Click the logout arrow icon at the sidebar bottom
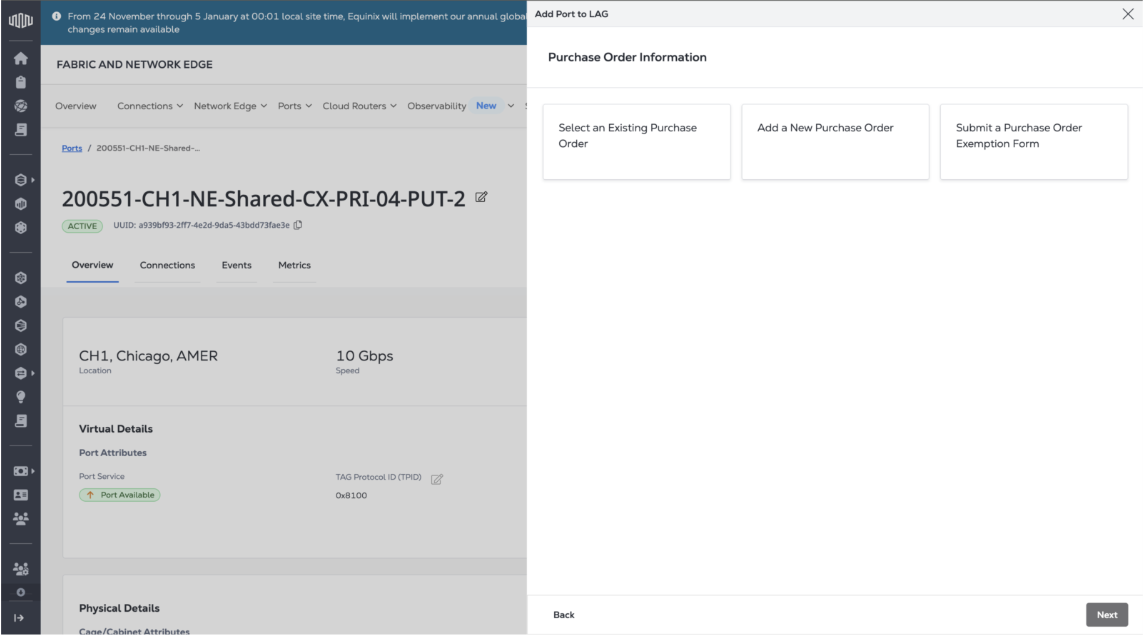 point(20,618)
